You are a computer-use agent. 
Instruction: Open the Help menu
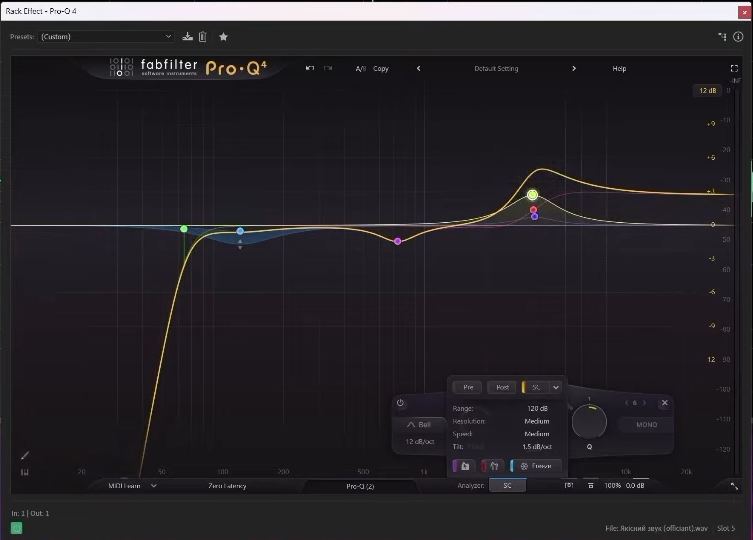pos(619,68)
